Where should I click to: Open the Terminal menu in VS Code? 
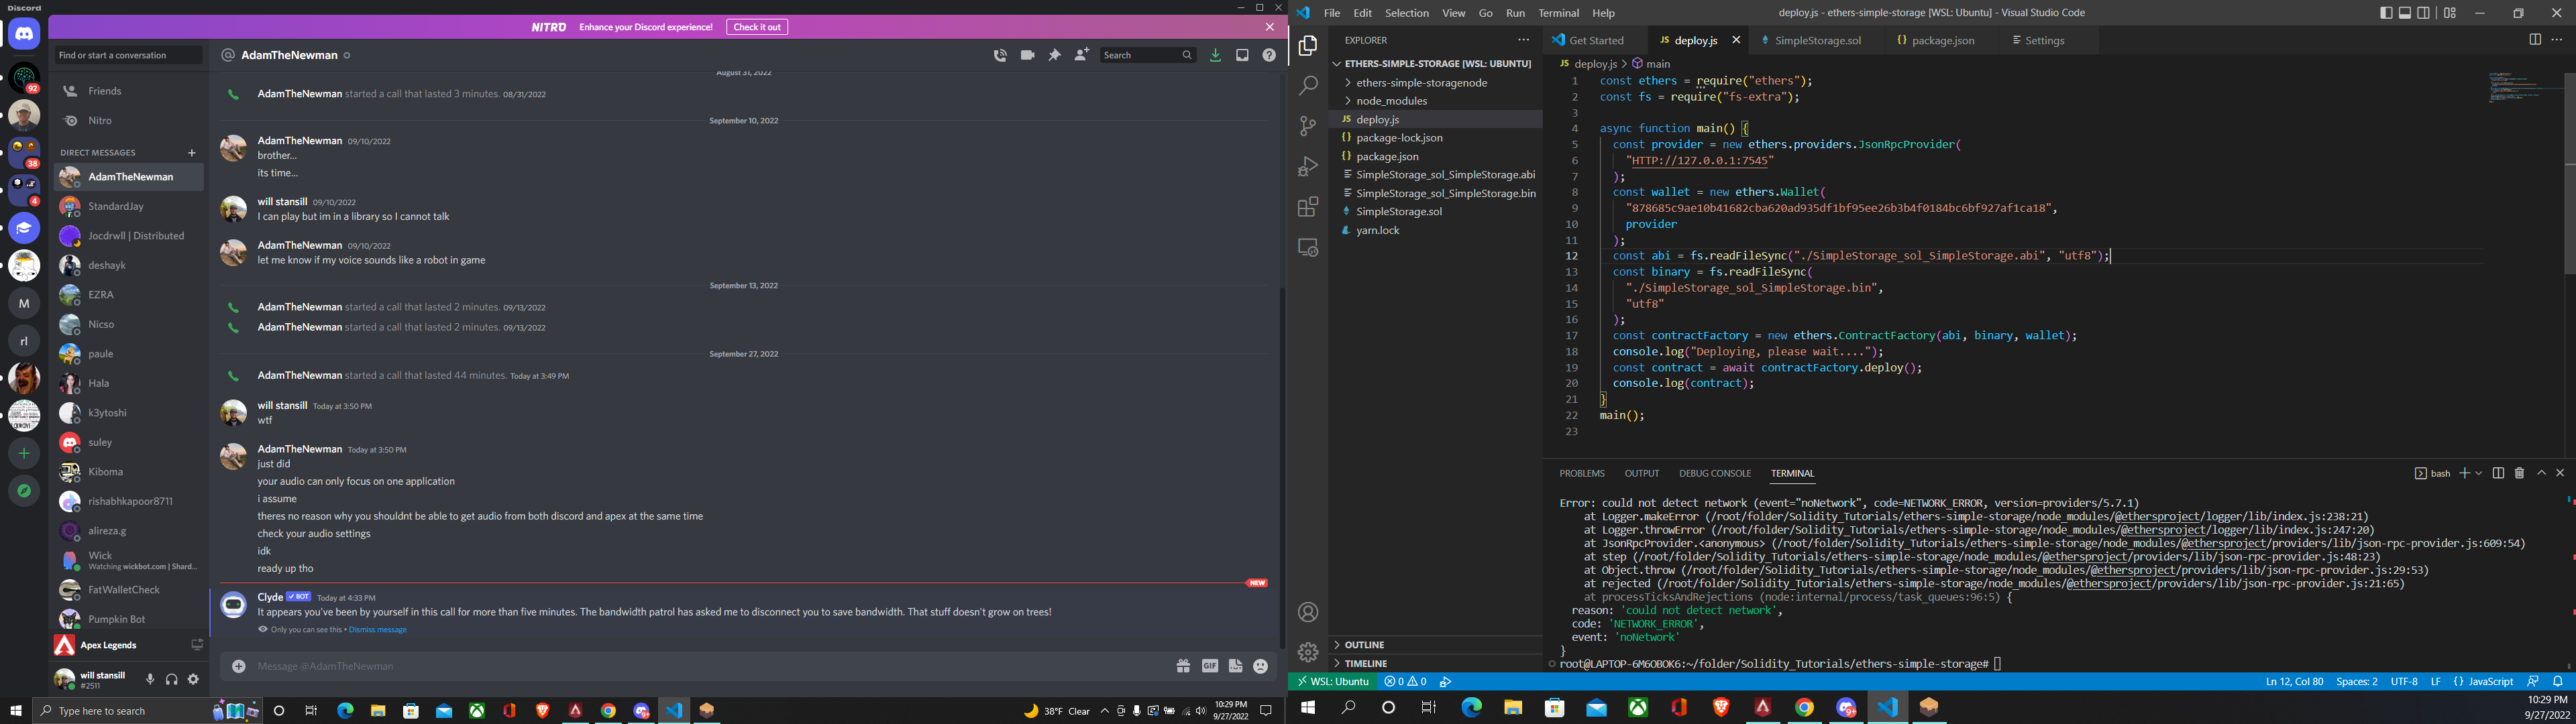tap(1558, 13)
